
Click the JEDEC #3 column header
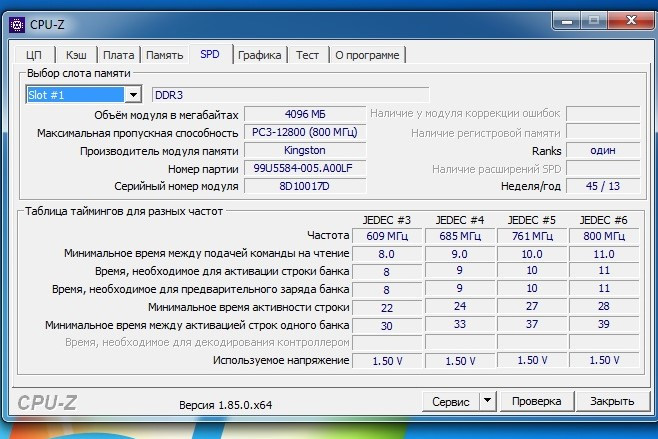point(386,220)
